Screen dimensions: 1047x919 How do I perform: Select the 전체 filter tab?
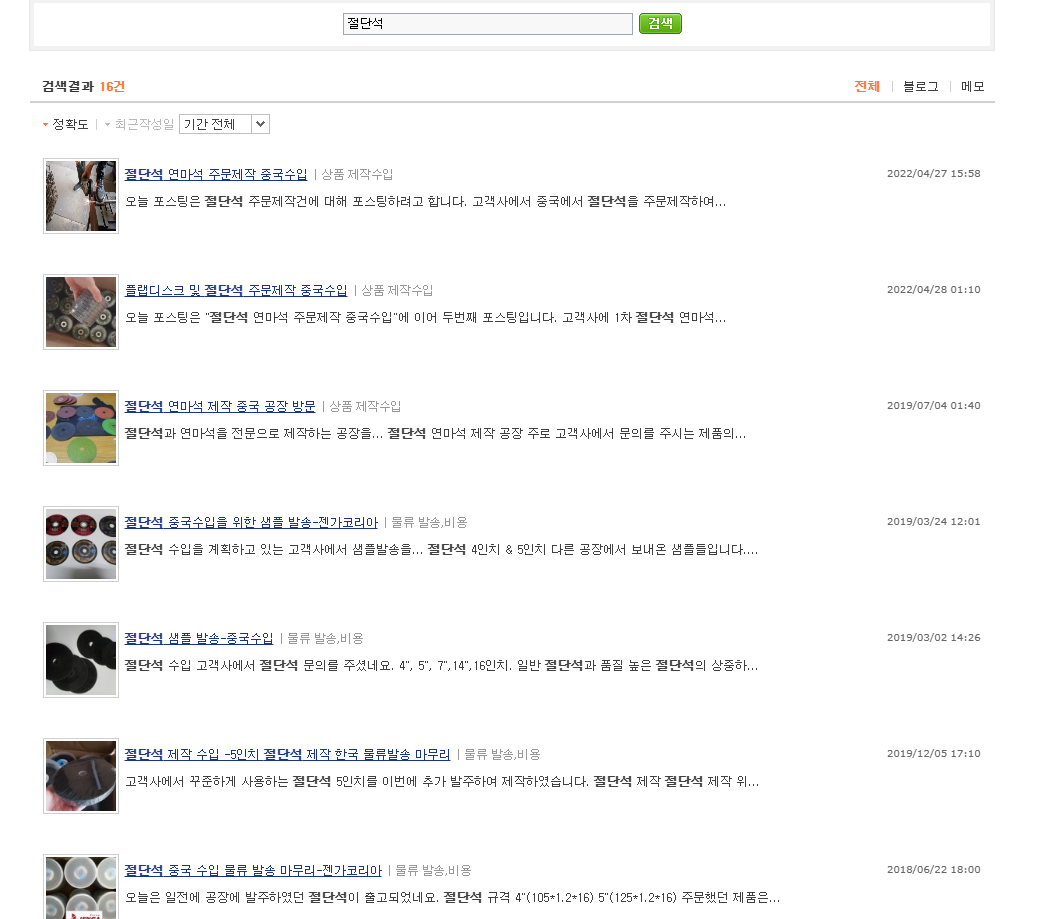click(866, 87)
